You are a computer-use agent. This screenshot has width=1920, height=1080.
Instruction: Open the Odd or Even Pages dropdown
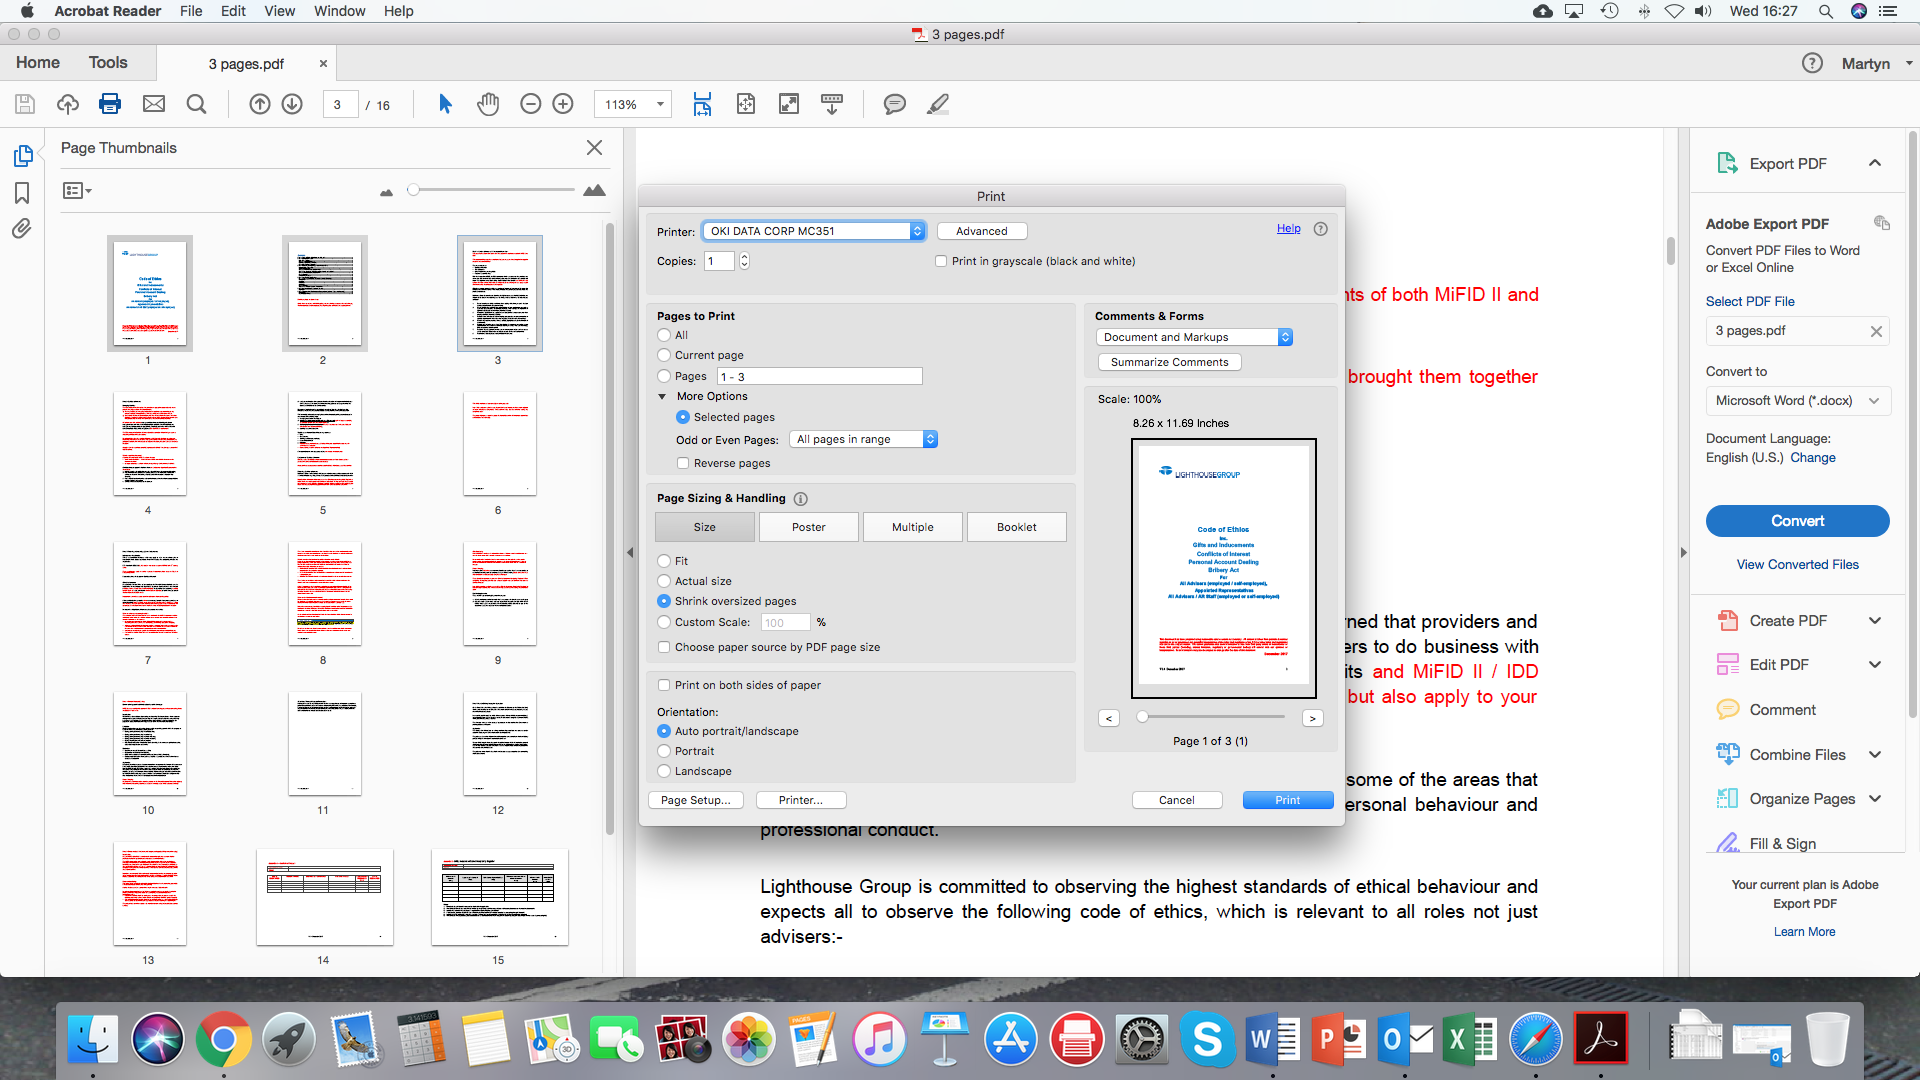pos(865,439)
